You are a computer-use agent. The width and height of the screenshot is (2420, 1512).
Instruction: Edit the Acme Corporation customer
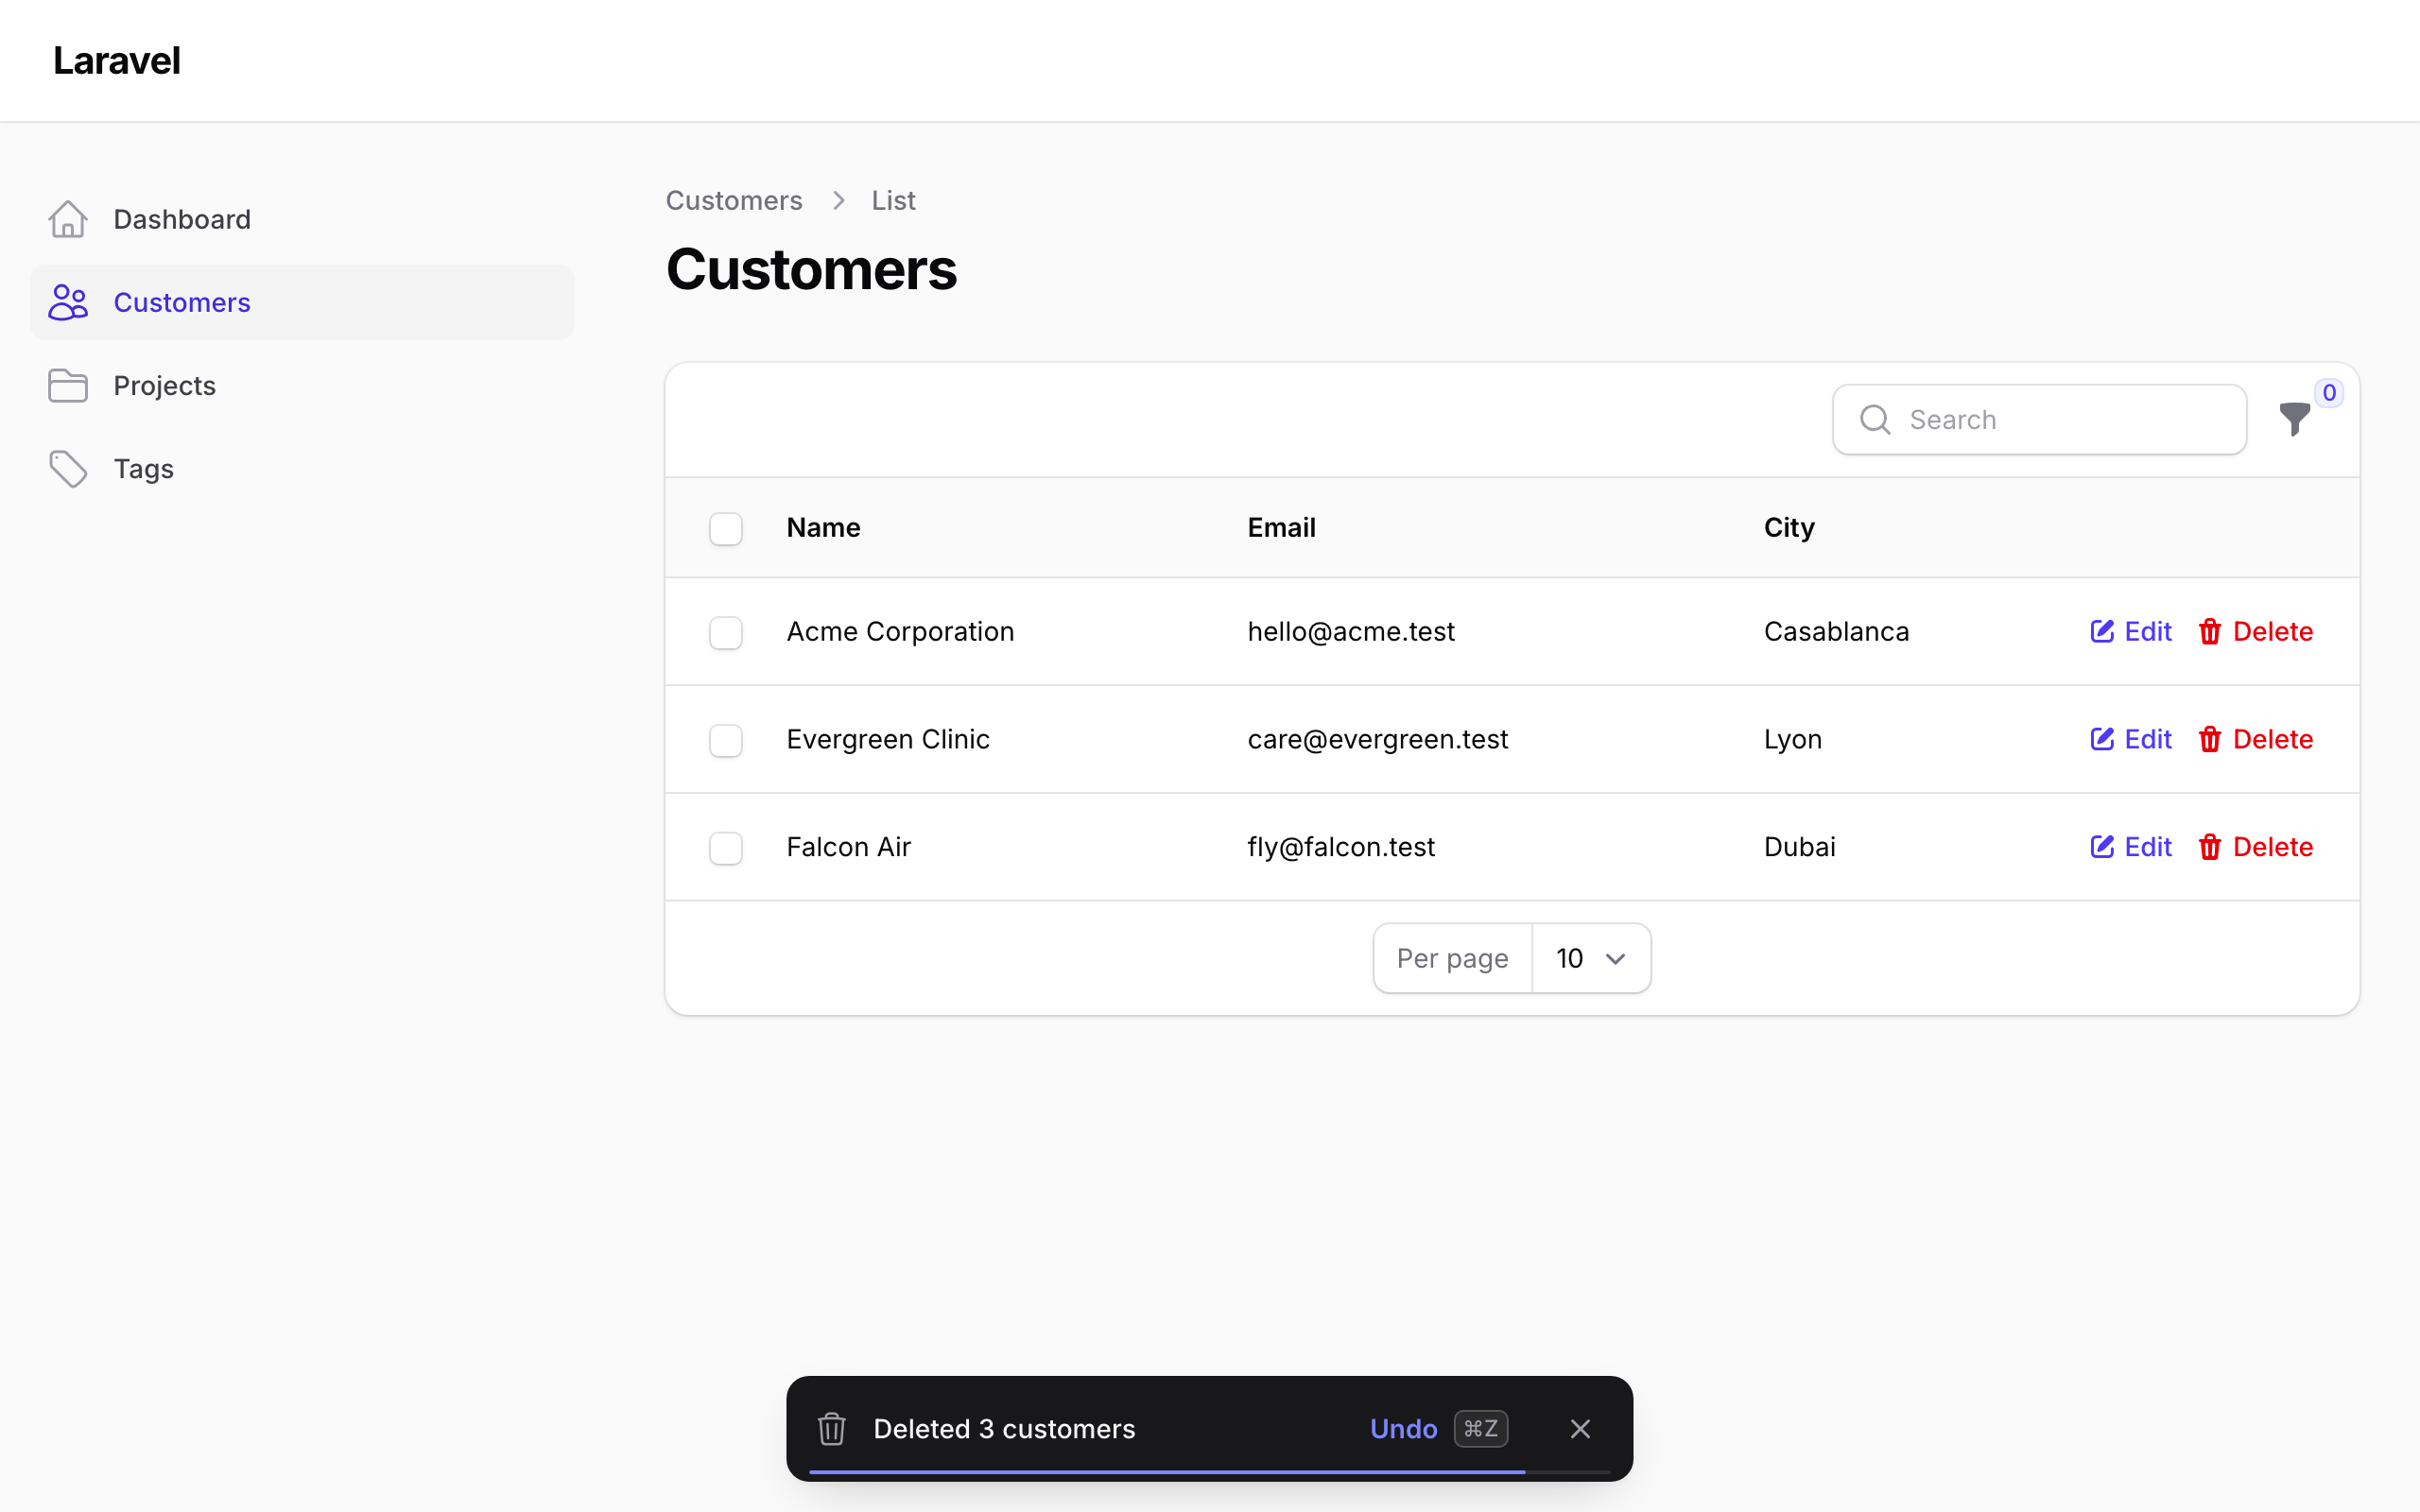pyautogui.click(x=2131, y=631)
